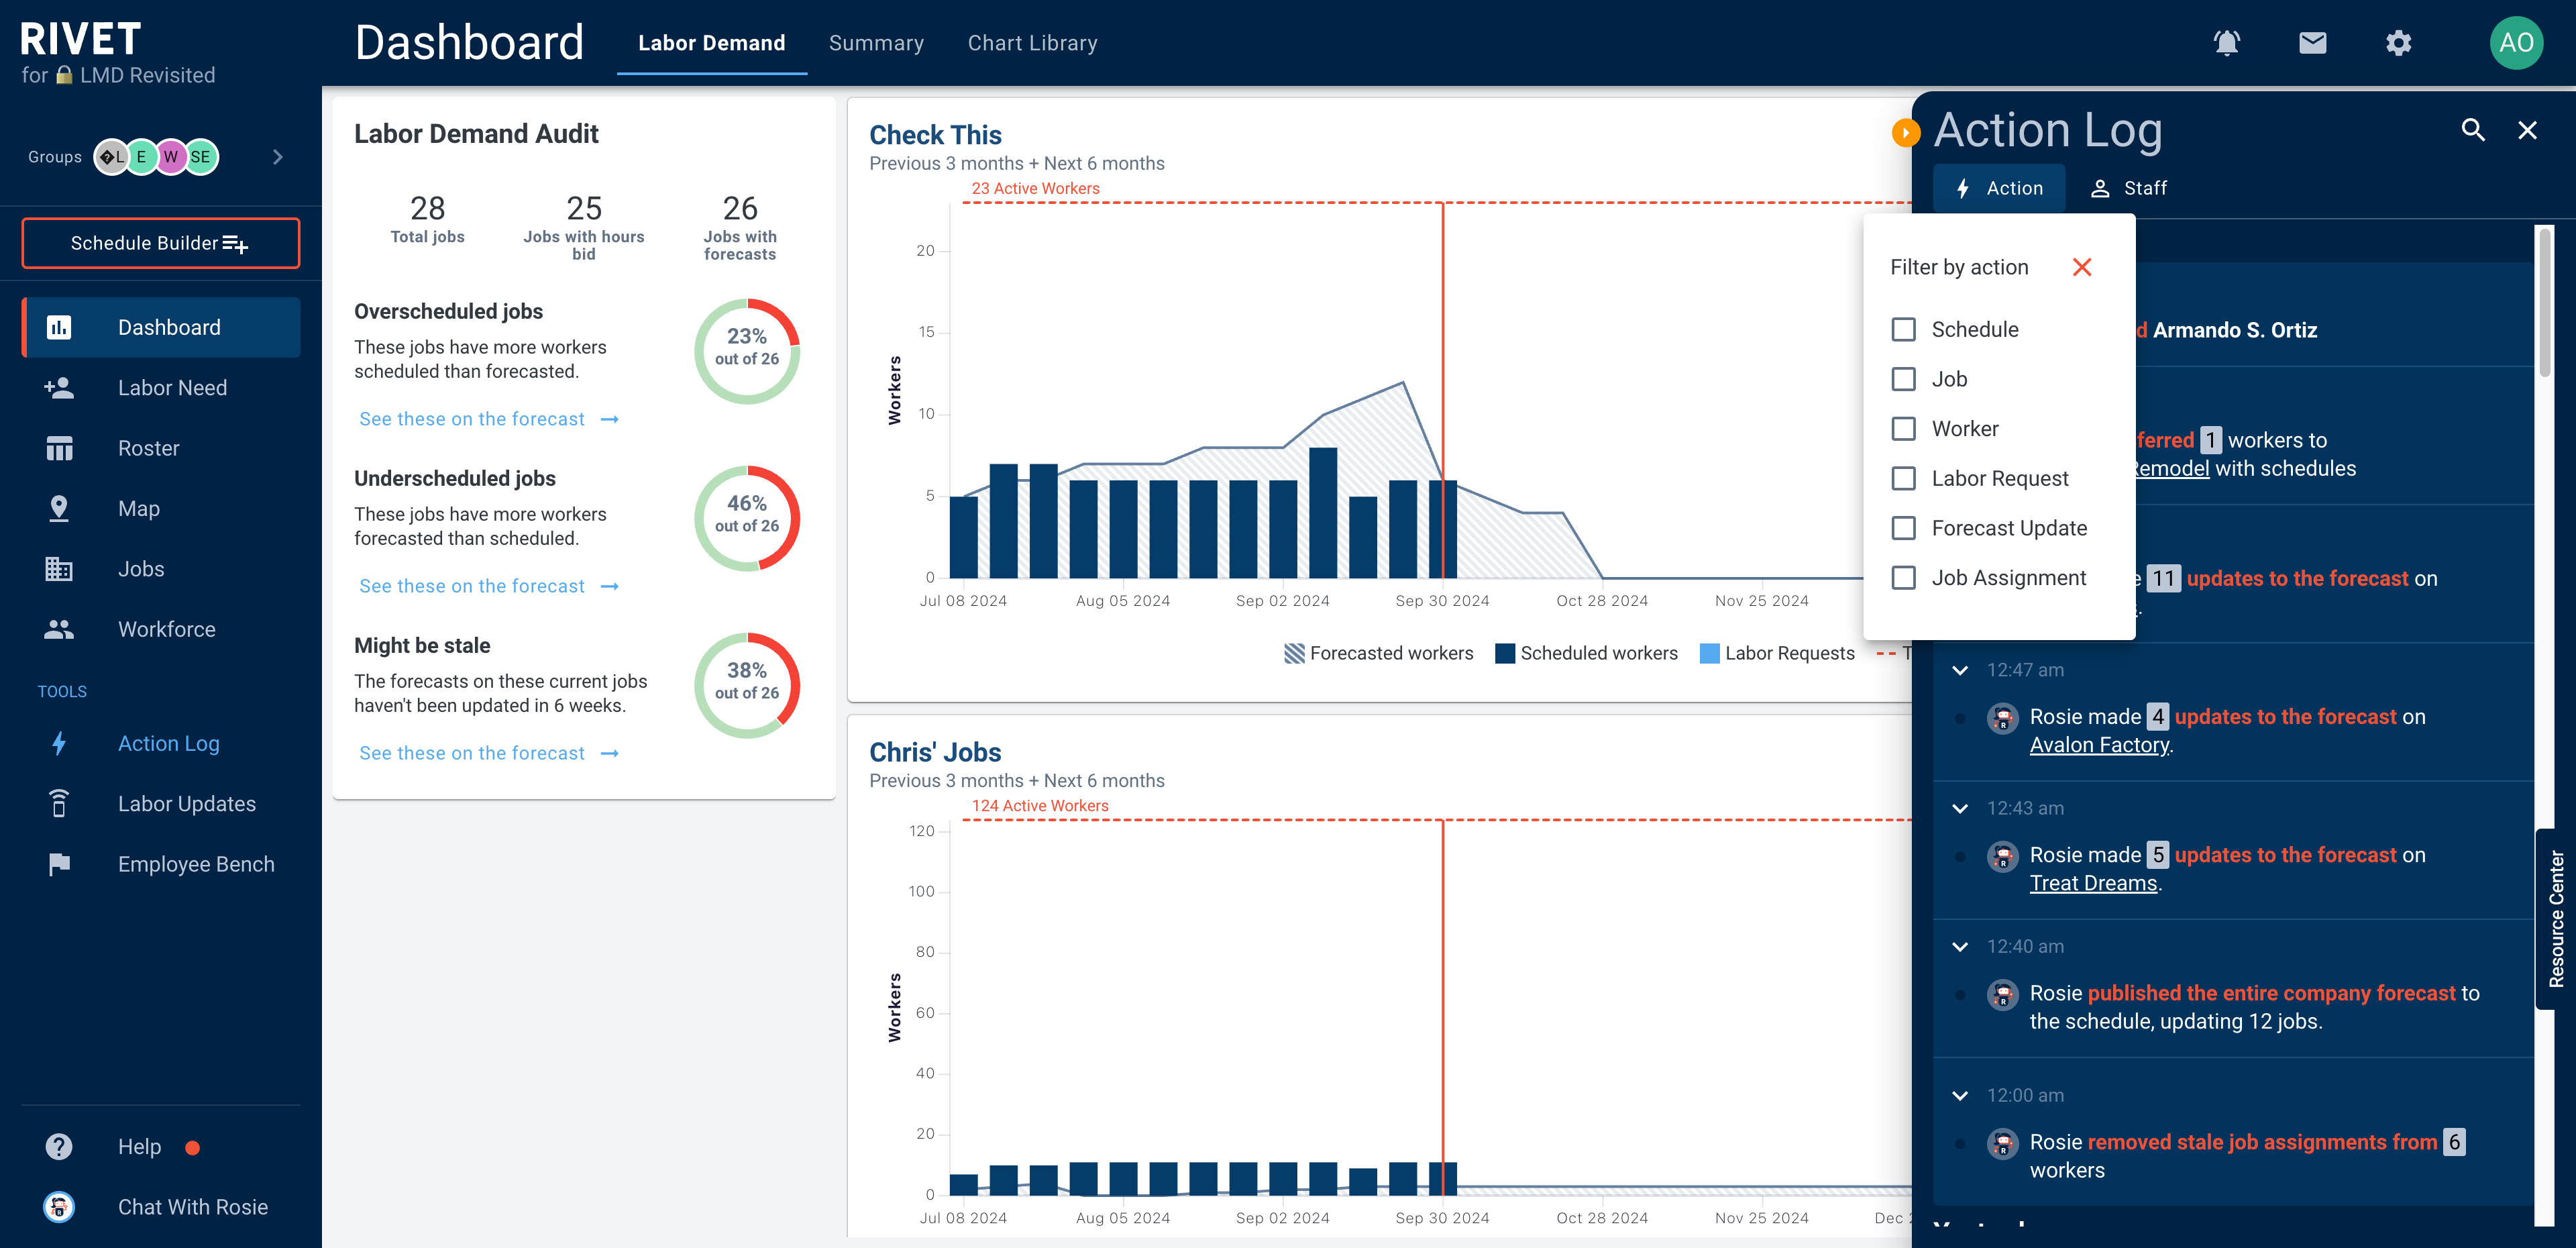Click the Chat With Rosie robot icon
2576x1248 pixels.
coord(59,1207)
